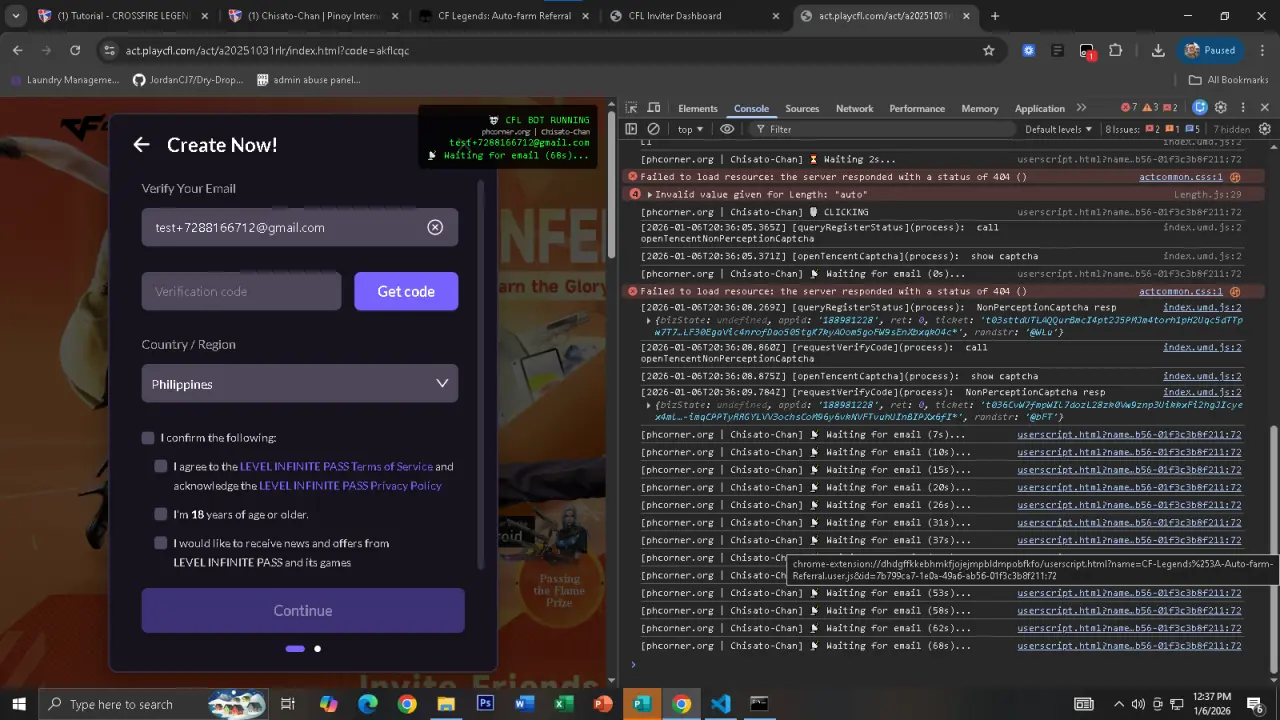
Task: Tick the Terms of Service agreement checkbox
Action: click(161, 466)
